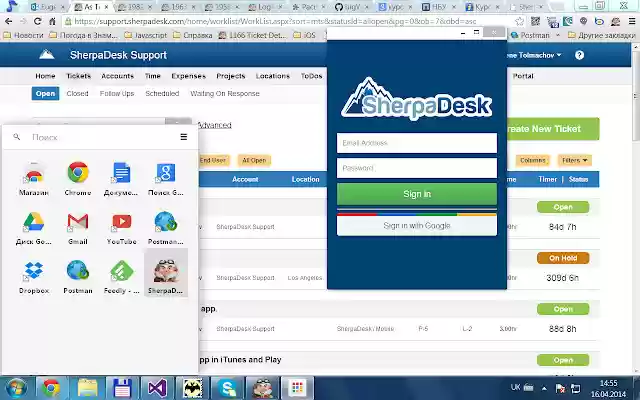Open Windows Start menu

coord(16,388)
